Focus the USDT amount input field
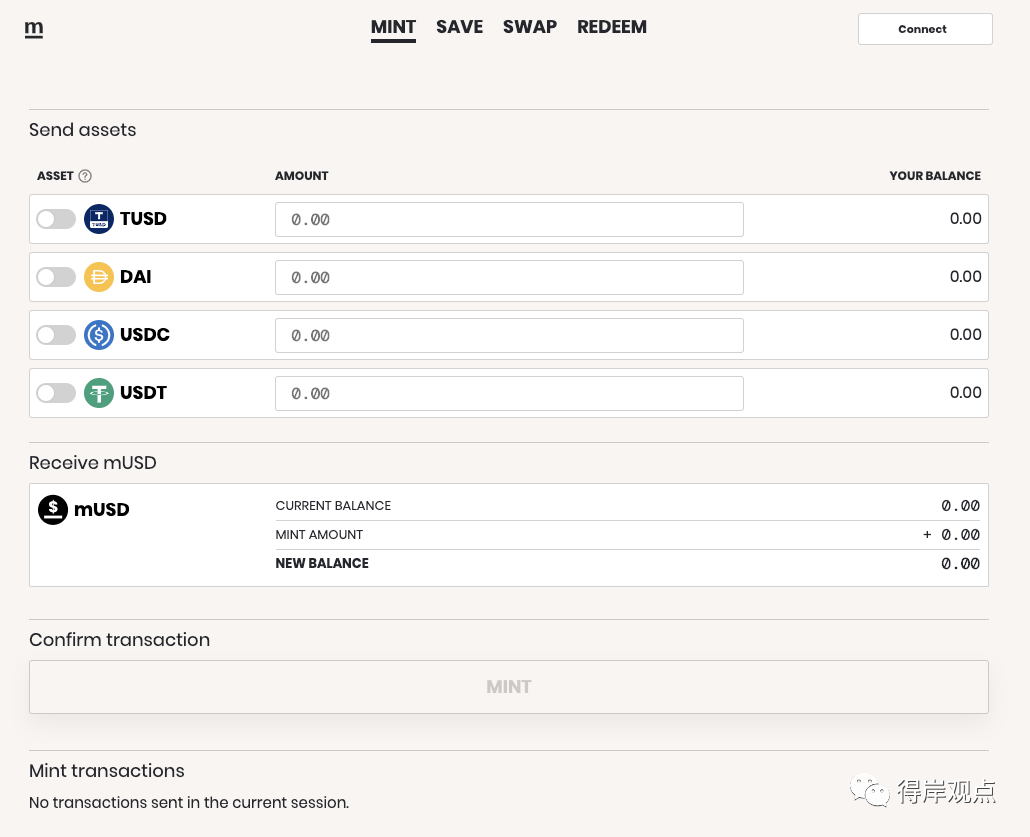1030x837 pixels. click(x=509, y=394)
